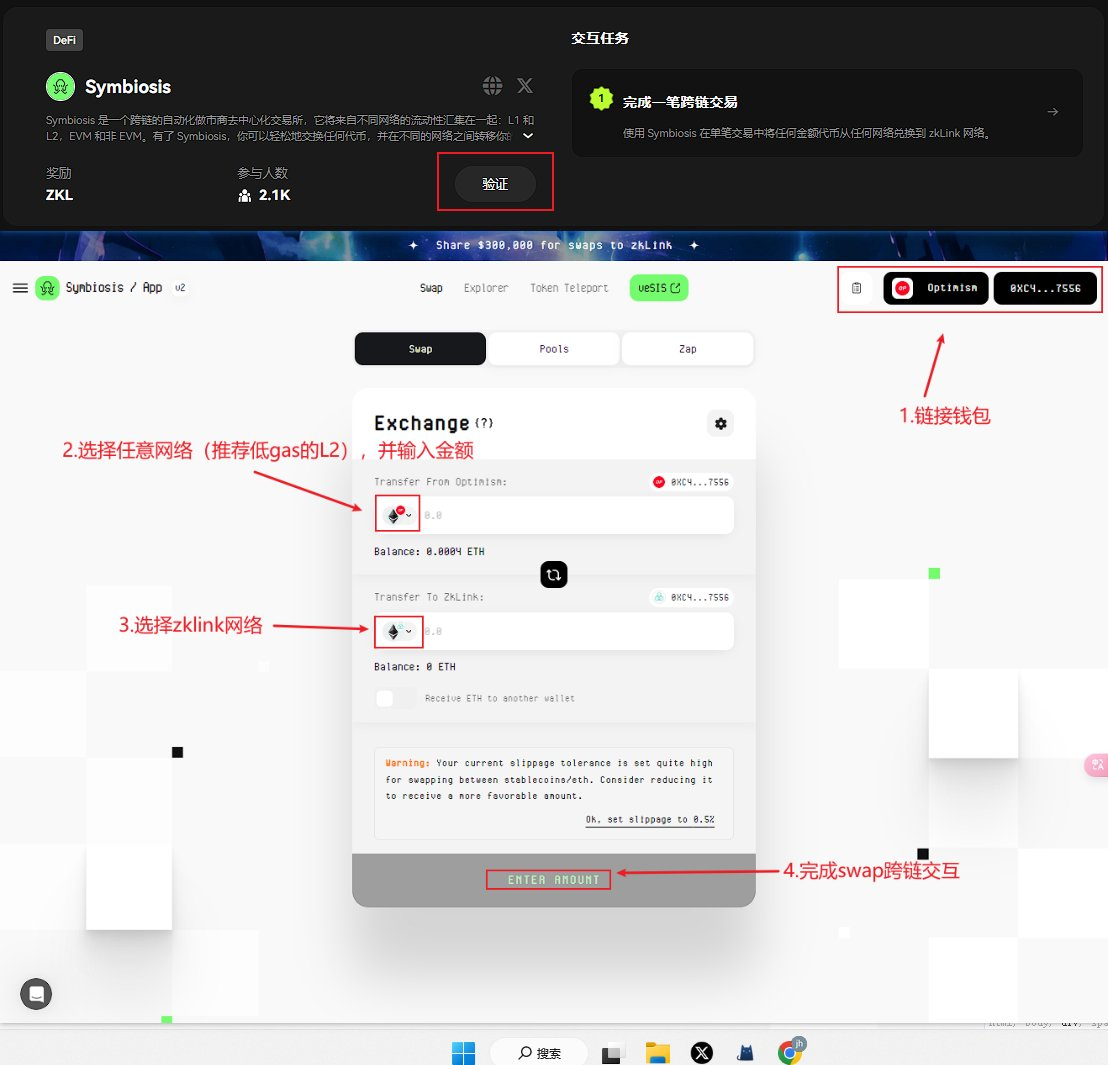This screenshot has height=1065, width=1108.
Task: Open the Optimism network selector
Action: click(x=936, y=288)
